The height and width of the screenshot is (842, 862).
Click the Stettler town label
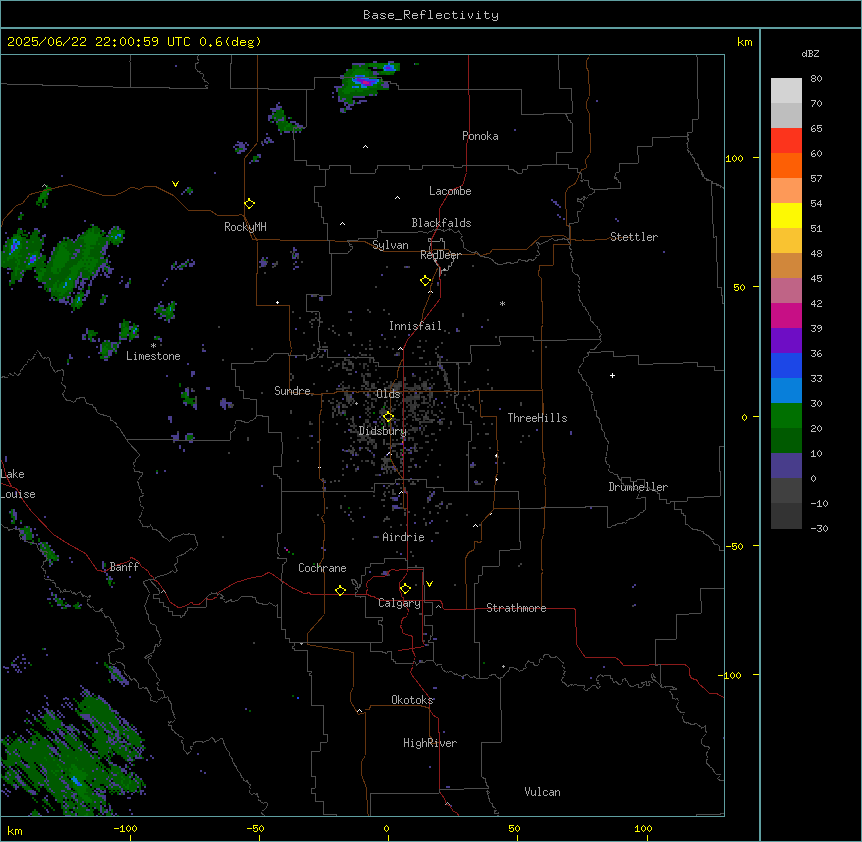click(x=634, y=237)
